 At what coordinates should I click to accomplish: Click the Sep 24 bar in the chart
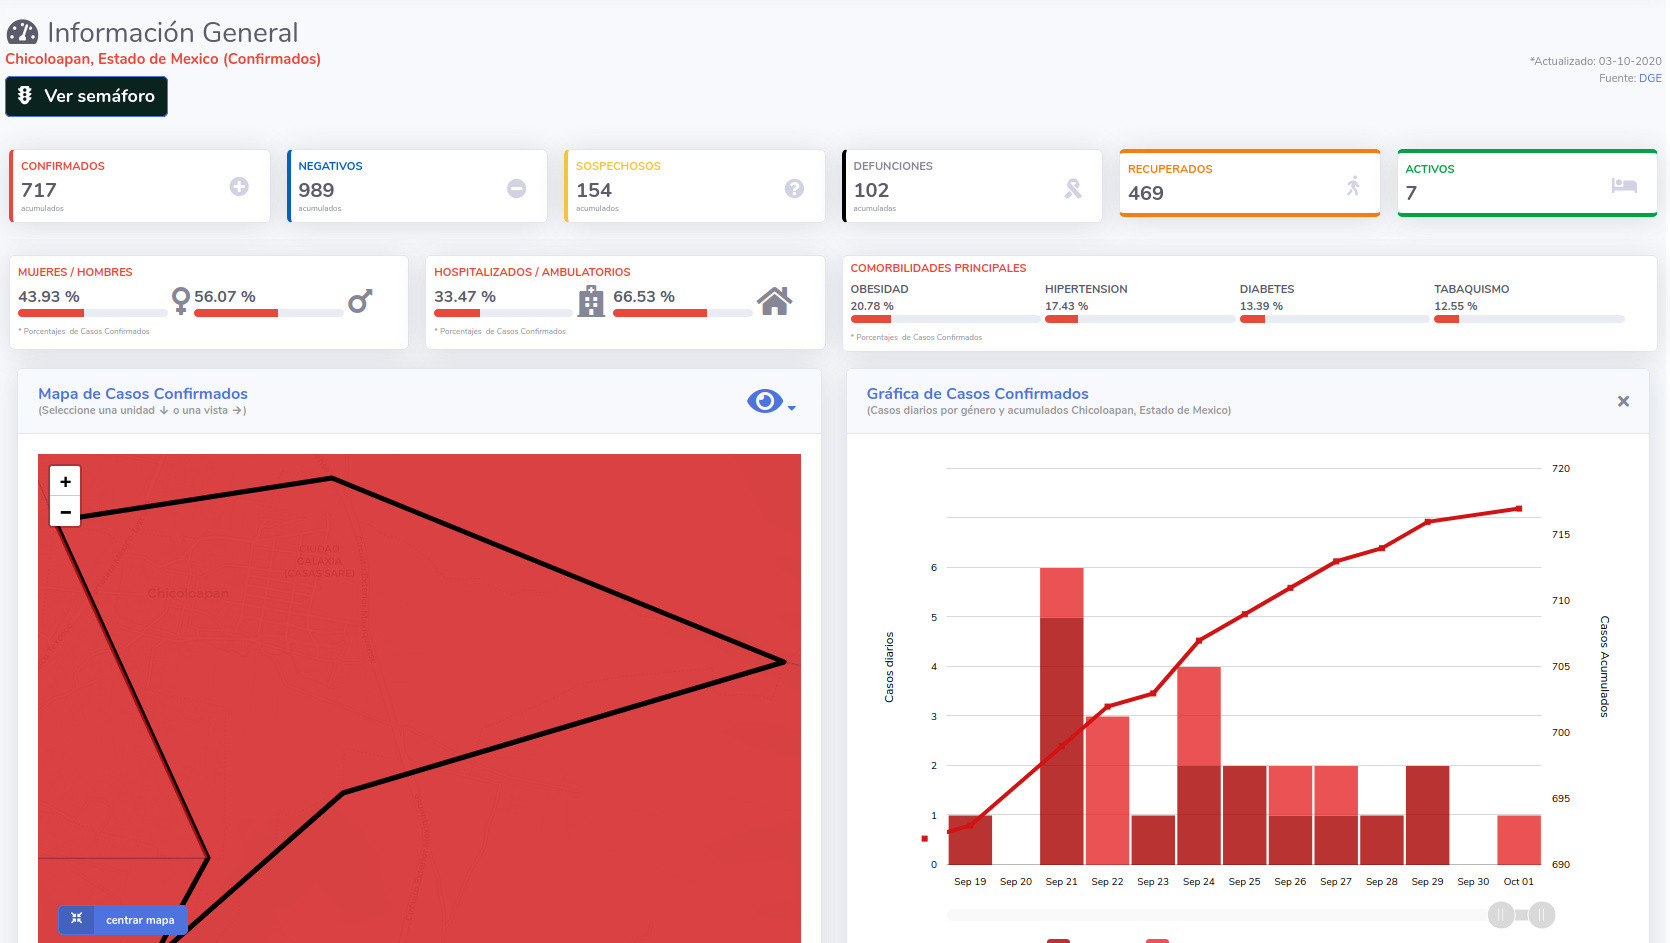pyautogui.click(x=1199, y=765)
